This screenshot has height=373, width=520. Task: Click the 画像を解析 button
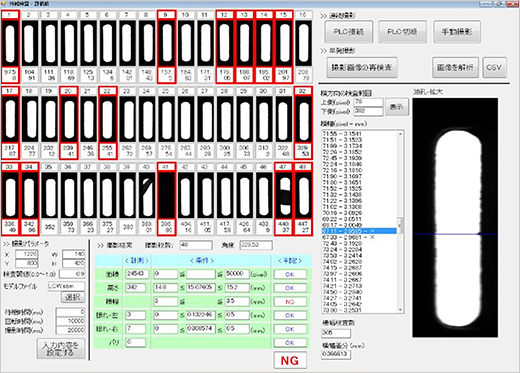(455, 67)
